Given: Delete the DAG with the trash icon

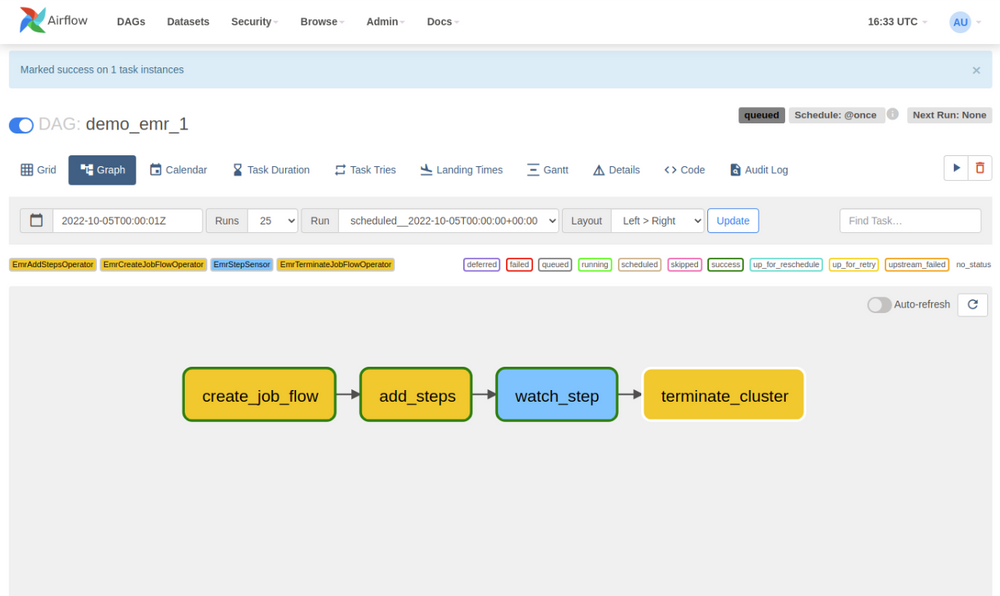Looking at the screenshot, I should pos(981,169).
